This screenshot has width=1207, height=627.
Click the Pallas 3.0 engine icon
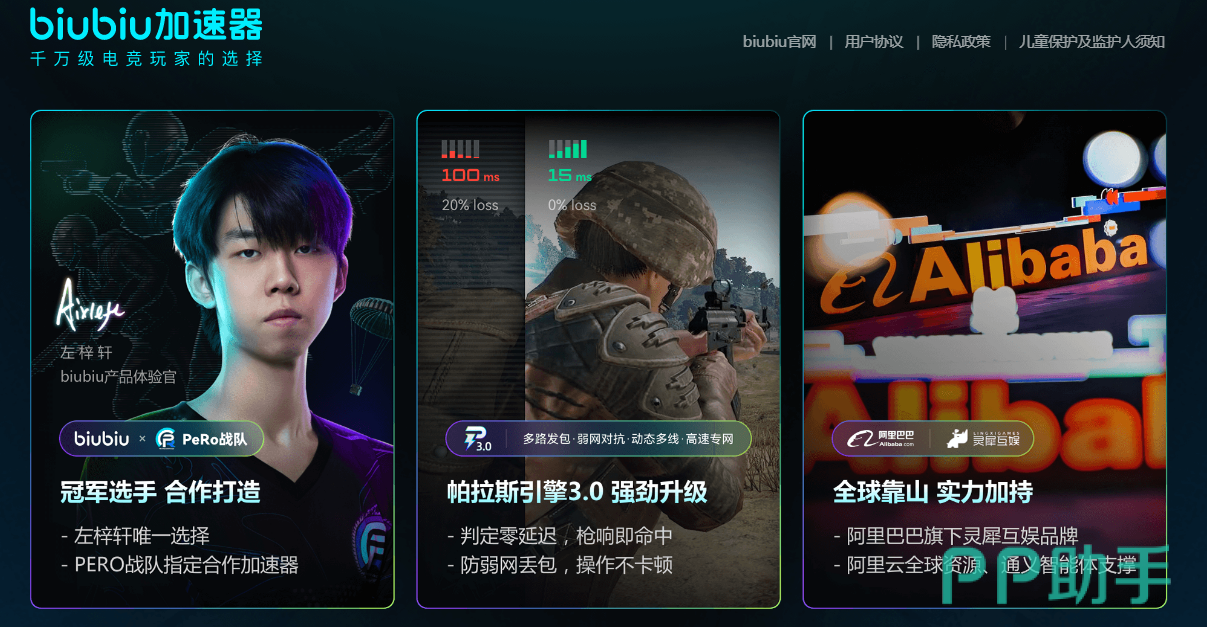pyautogui.click(x=477, y=438)
